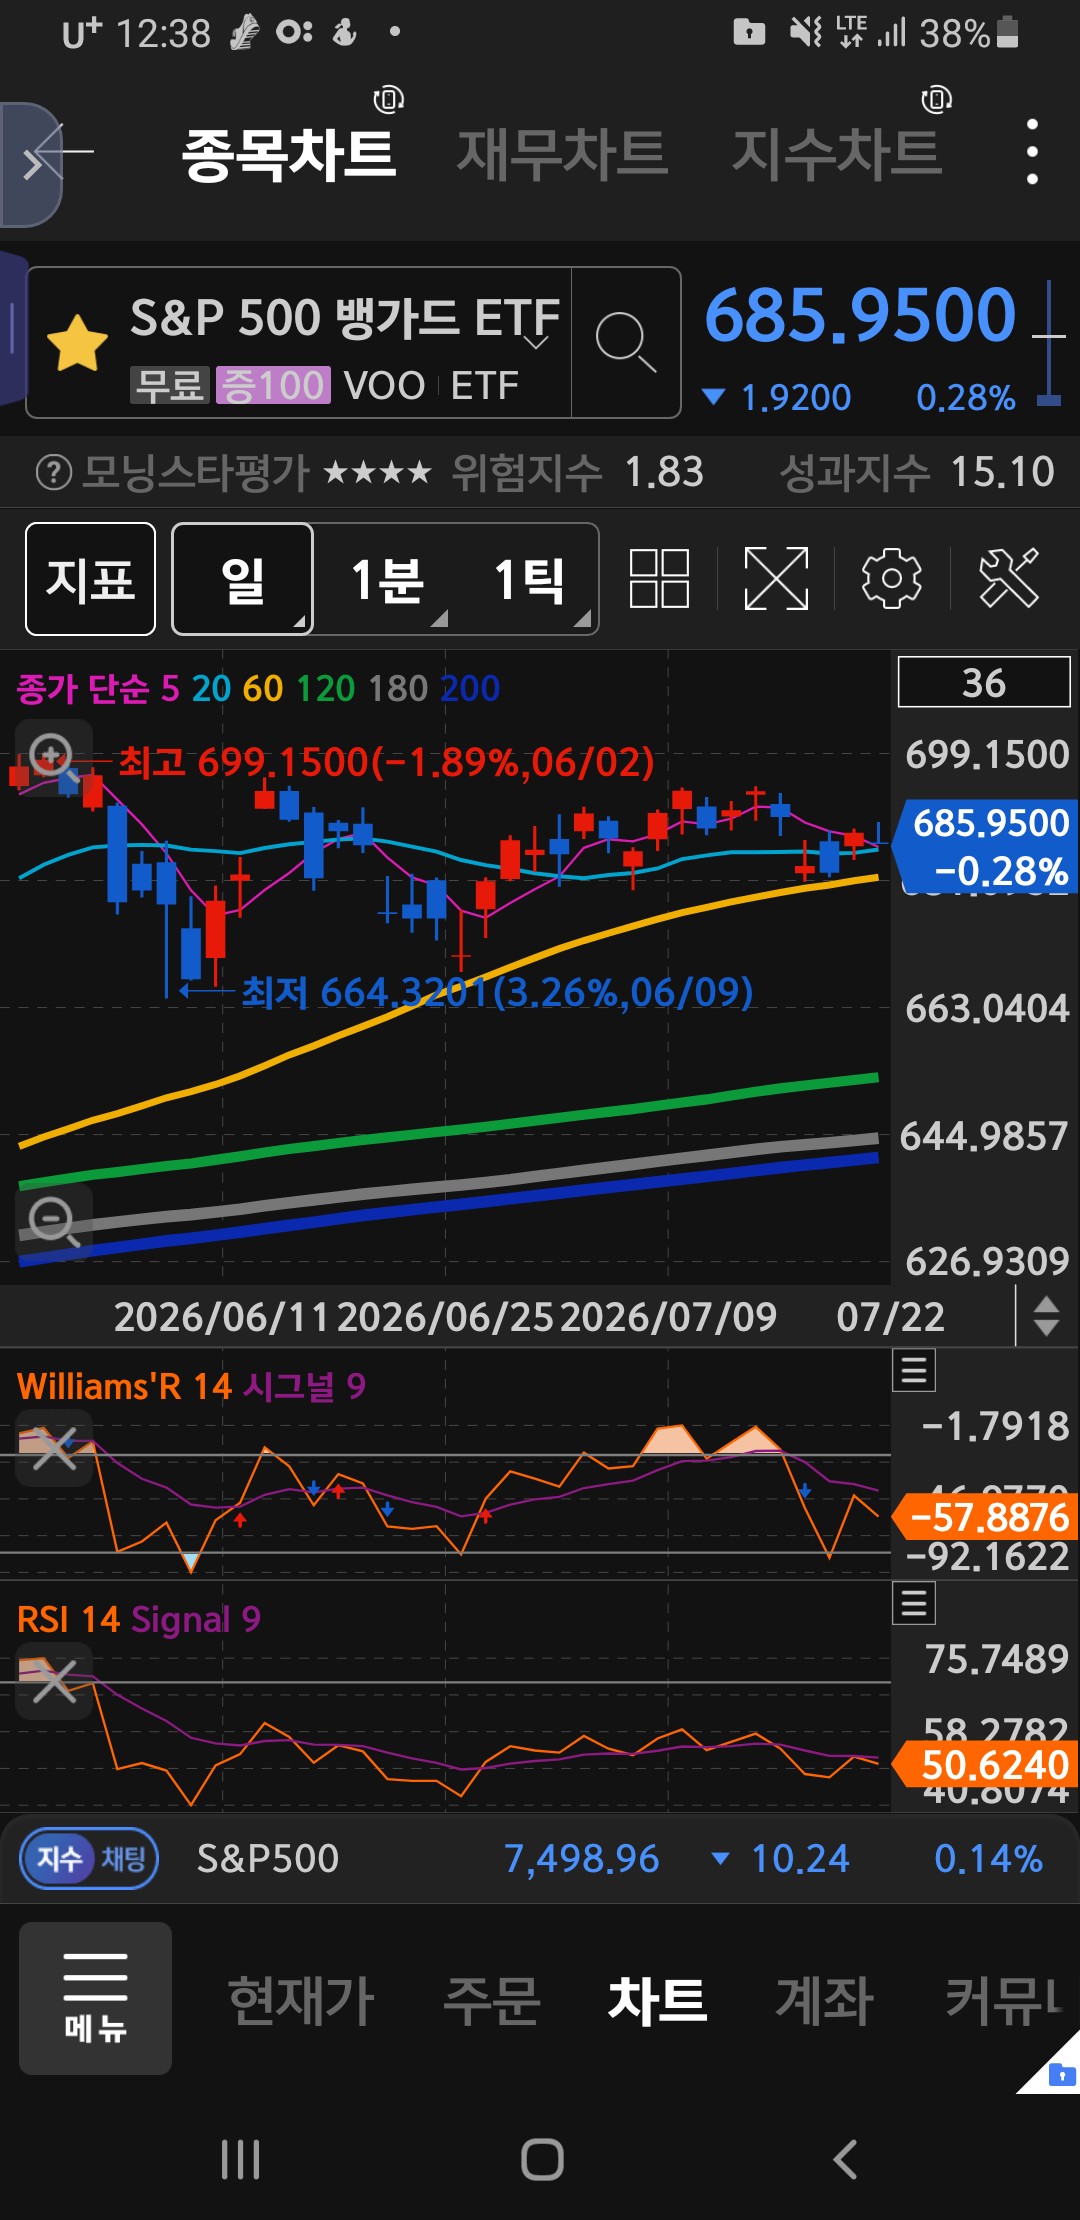
Task: Expand the 1분 minute interval options
Action: click(388, 579)
